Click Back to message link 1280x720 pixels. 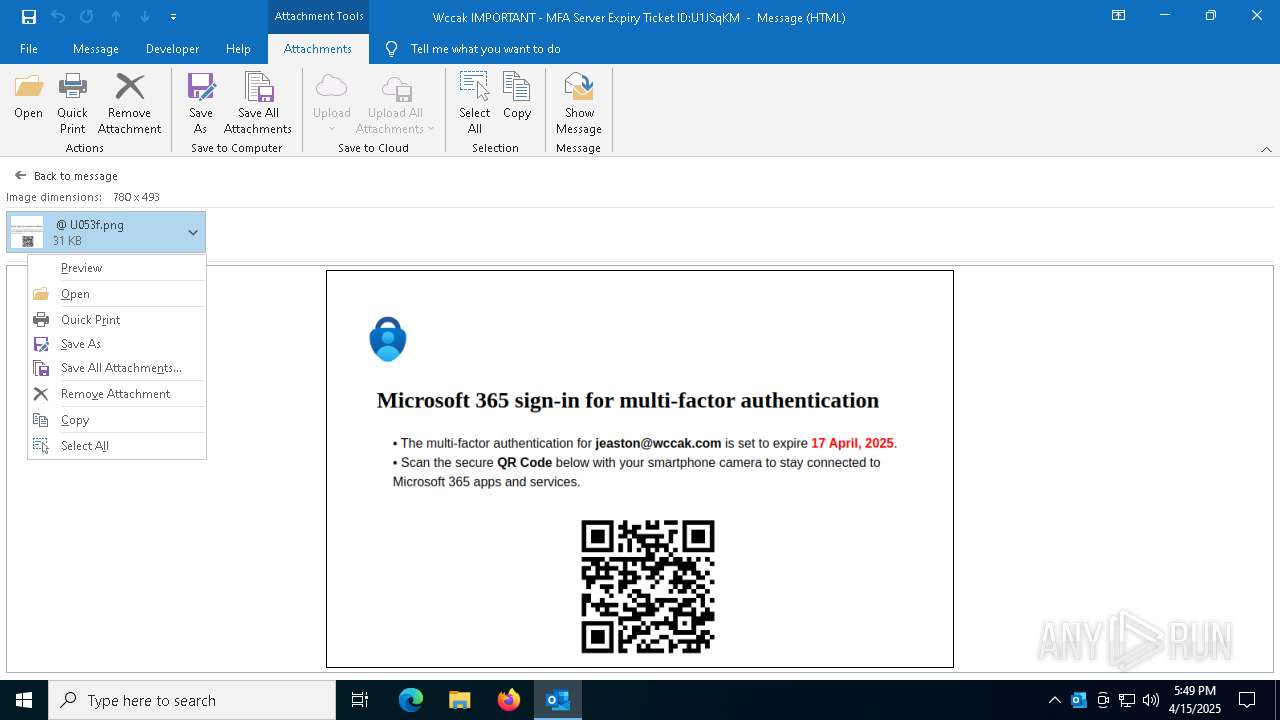tap(66, 176)
